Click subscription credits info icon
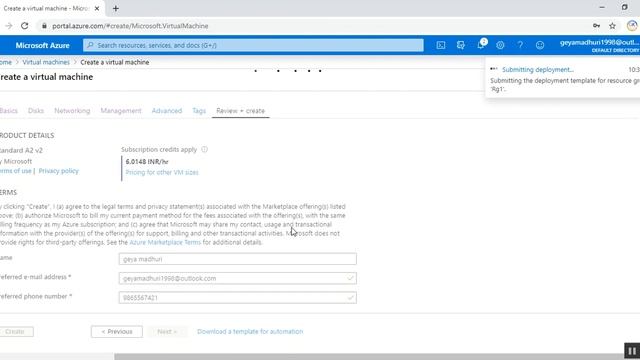The image size is (640, 360). tap(204, 149)
